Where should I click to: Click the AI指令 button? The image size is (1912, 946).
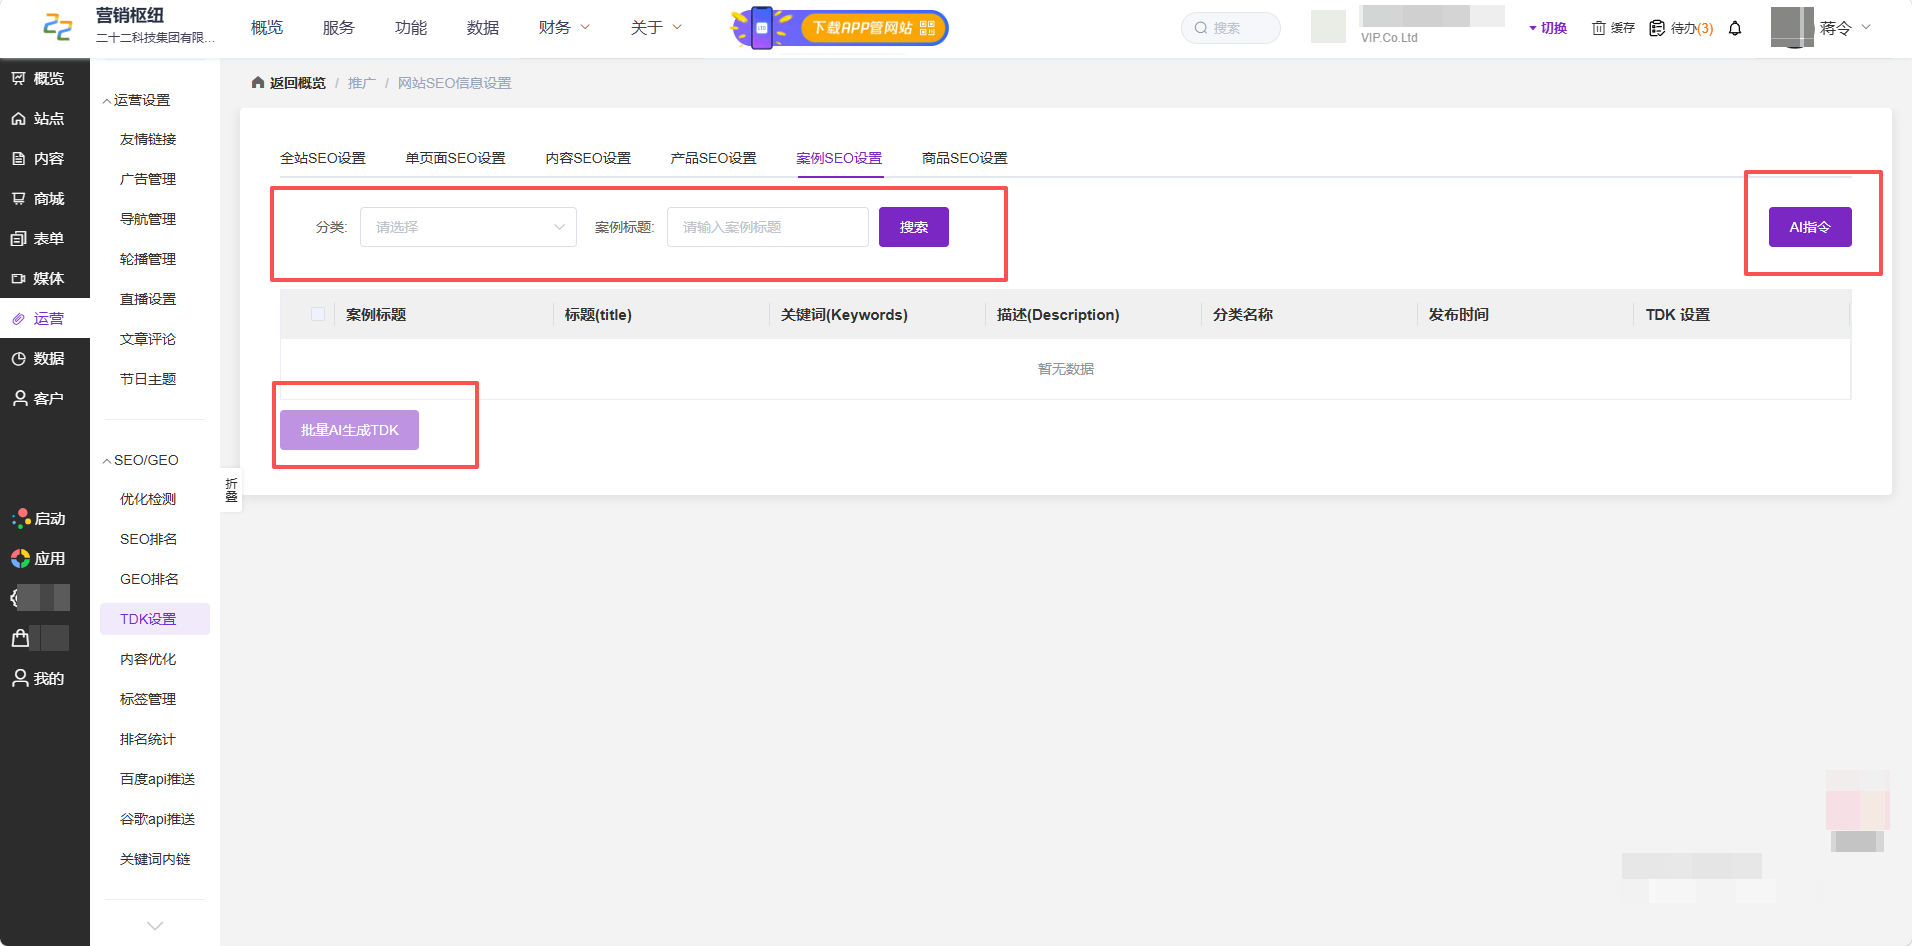(x=1810, y=227)
